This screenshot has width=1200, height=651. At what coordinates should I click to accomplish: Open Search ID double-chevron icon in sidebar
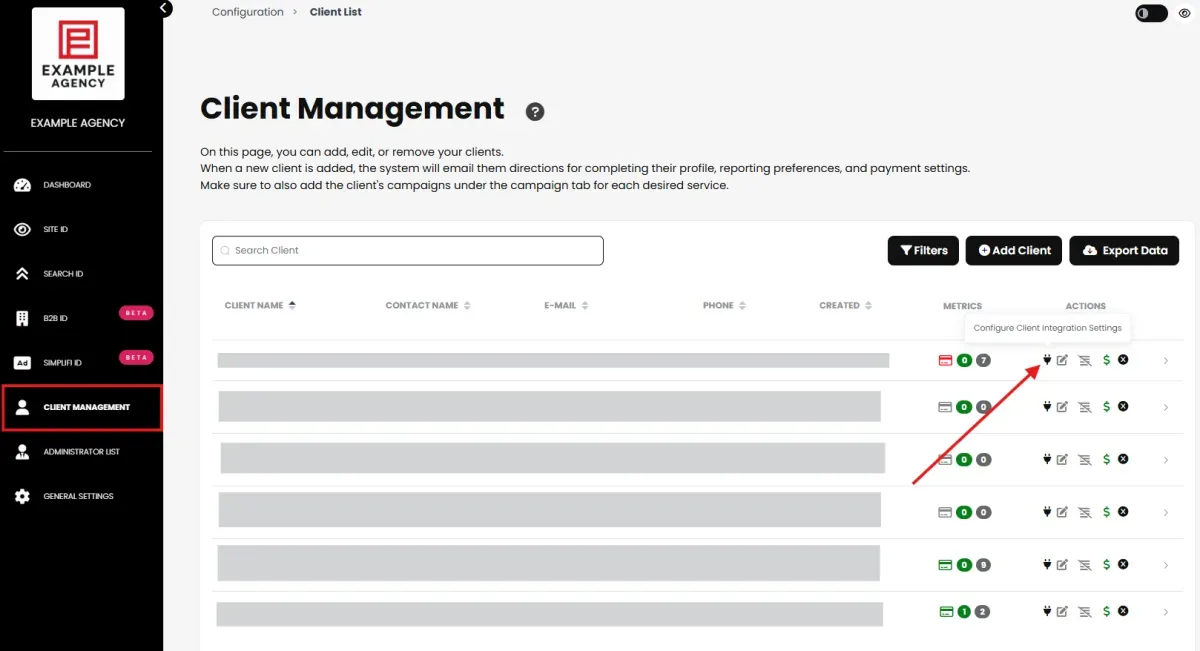[x=22, y=274]
